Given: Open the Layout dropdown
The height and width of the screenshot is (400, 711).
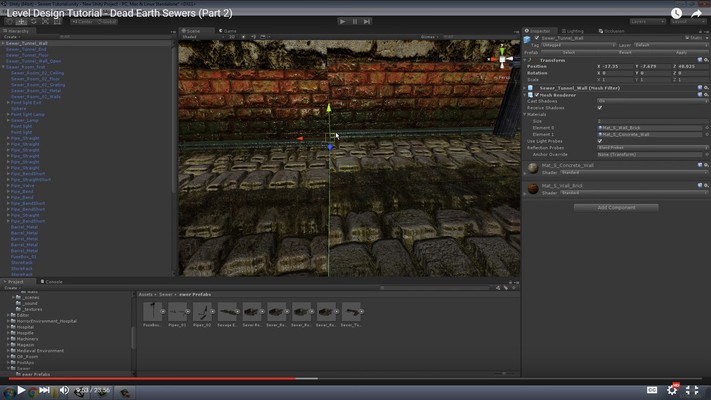Looking at the screenshot, I should pos(688,21).
